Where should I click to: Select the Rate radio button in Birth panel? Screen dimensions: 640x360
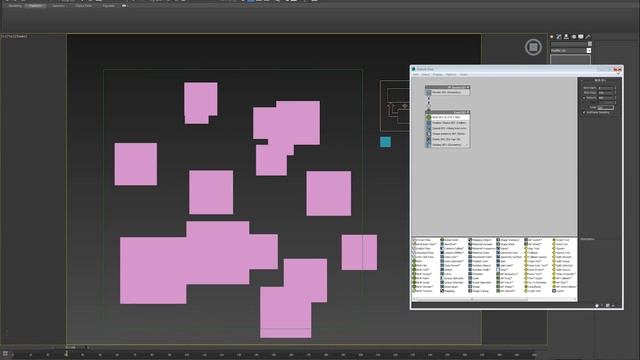tap(584, 102)
